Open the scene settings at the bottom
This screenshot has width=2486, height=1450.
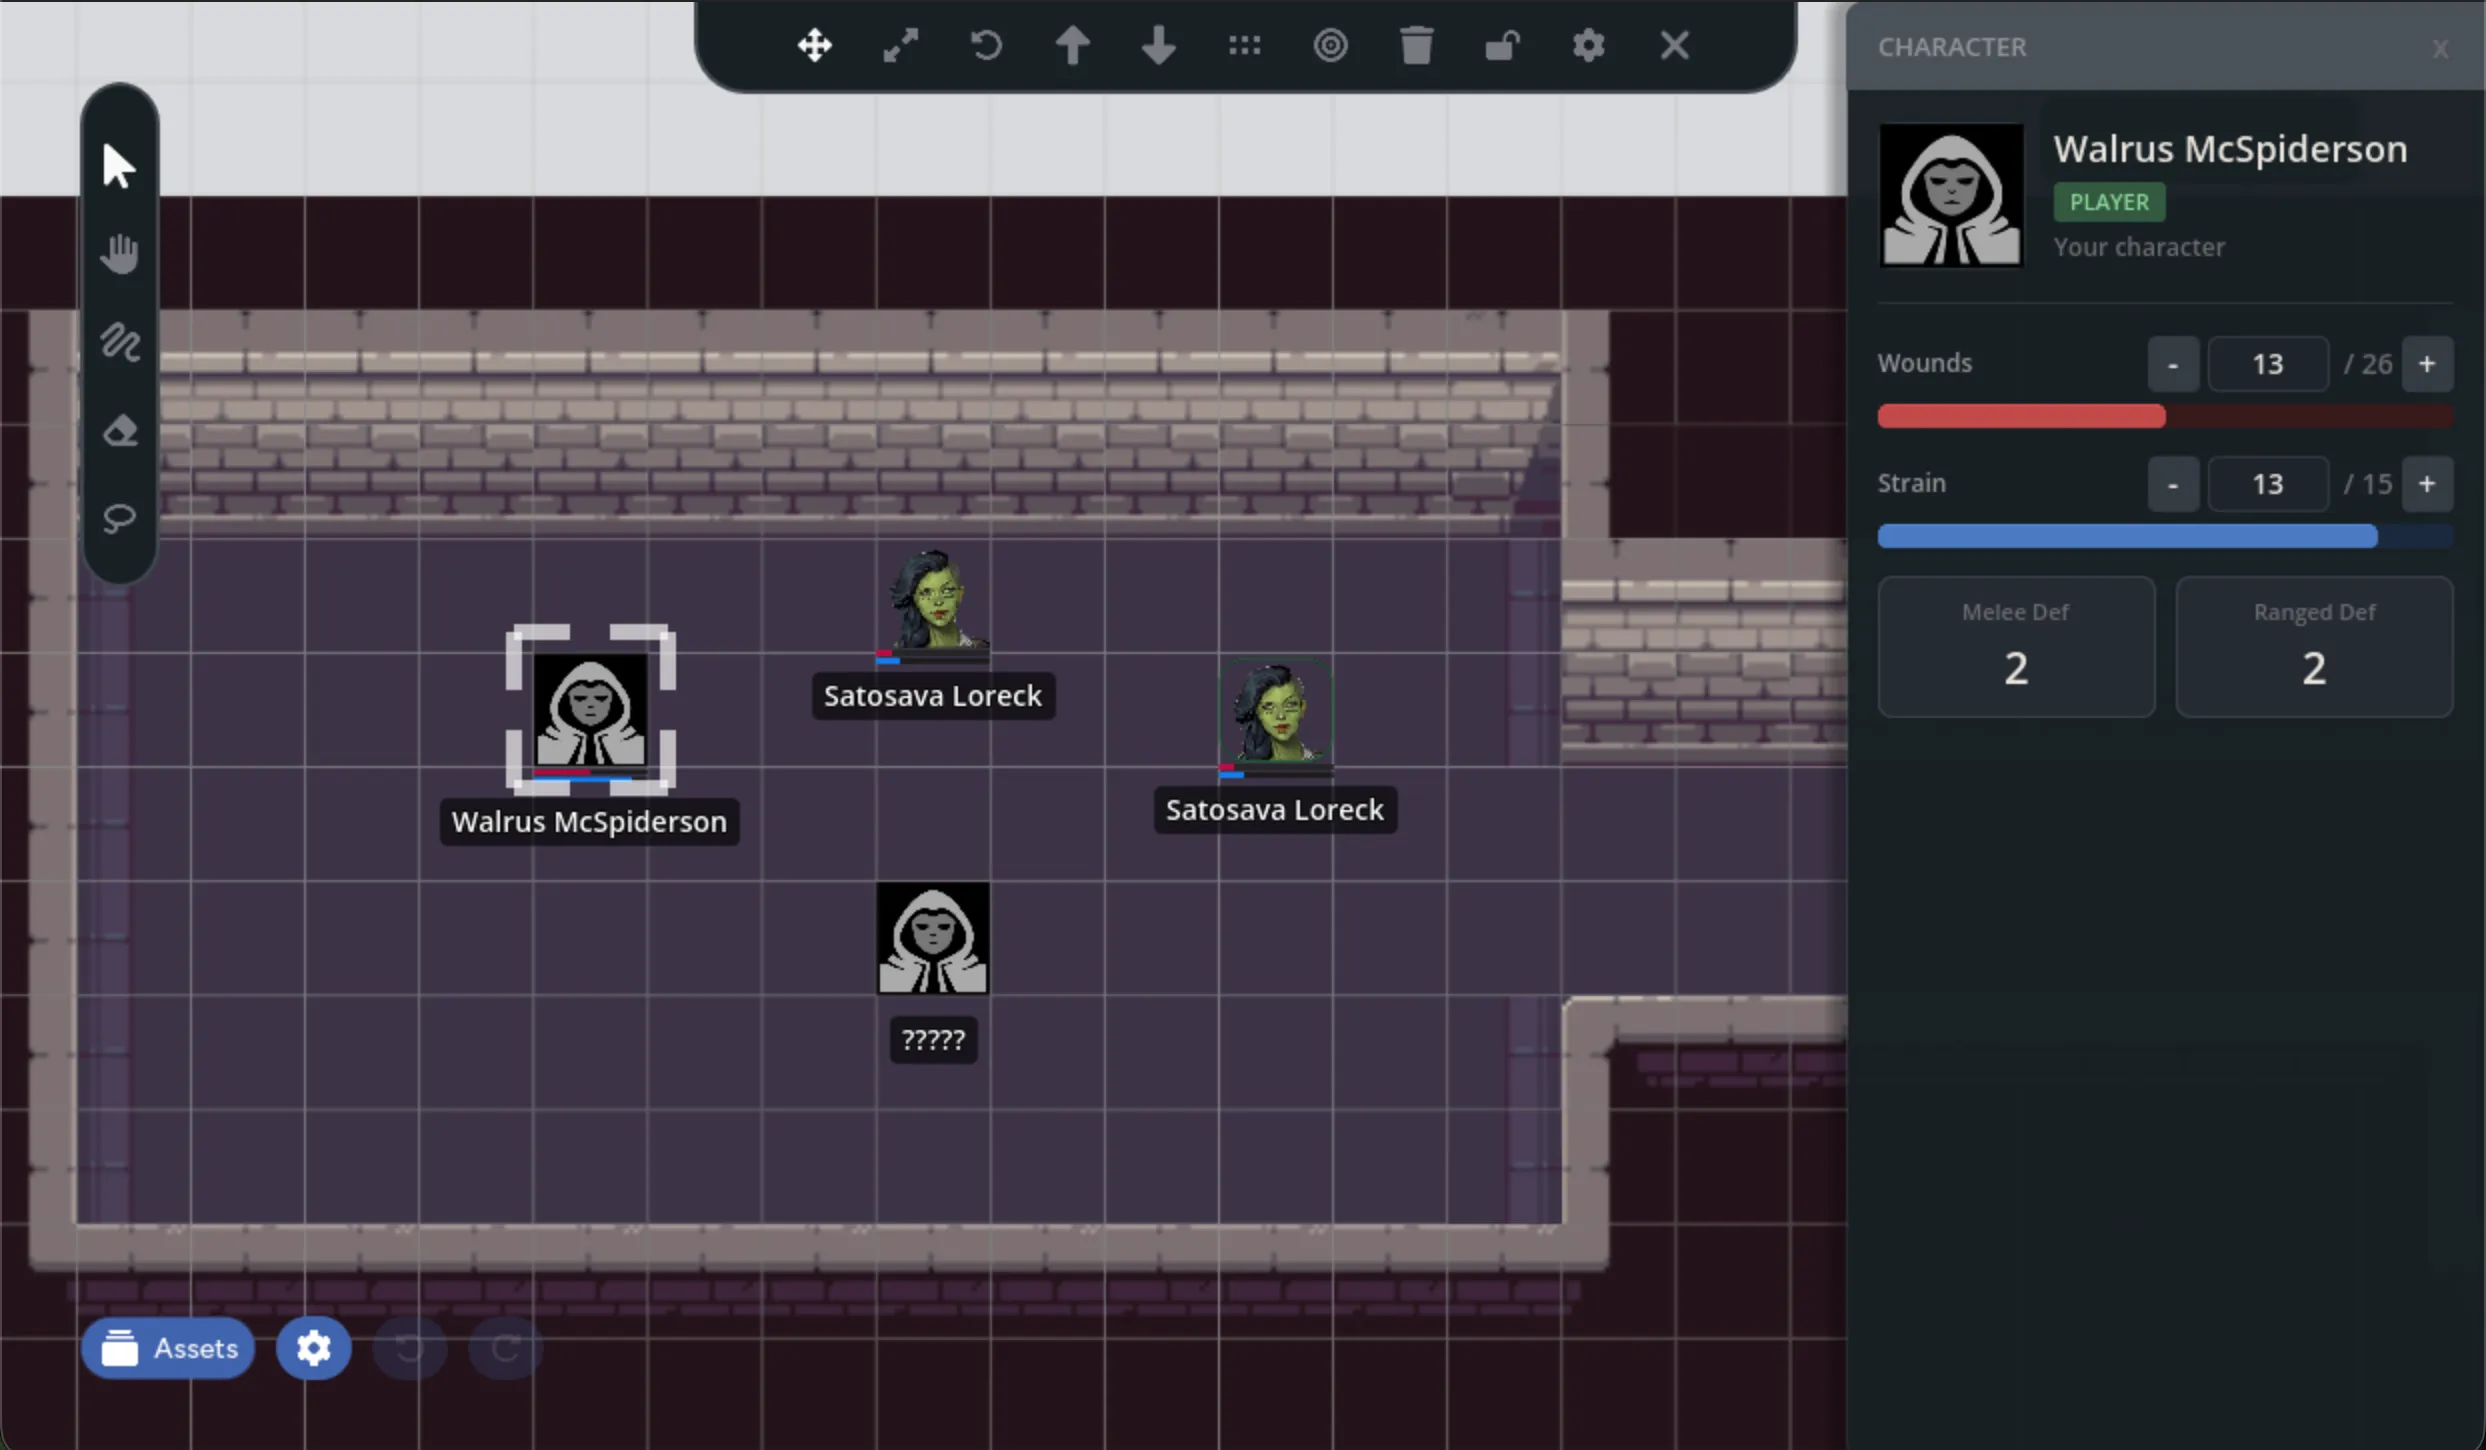point(312,1348)
